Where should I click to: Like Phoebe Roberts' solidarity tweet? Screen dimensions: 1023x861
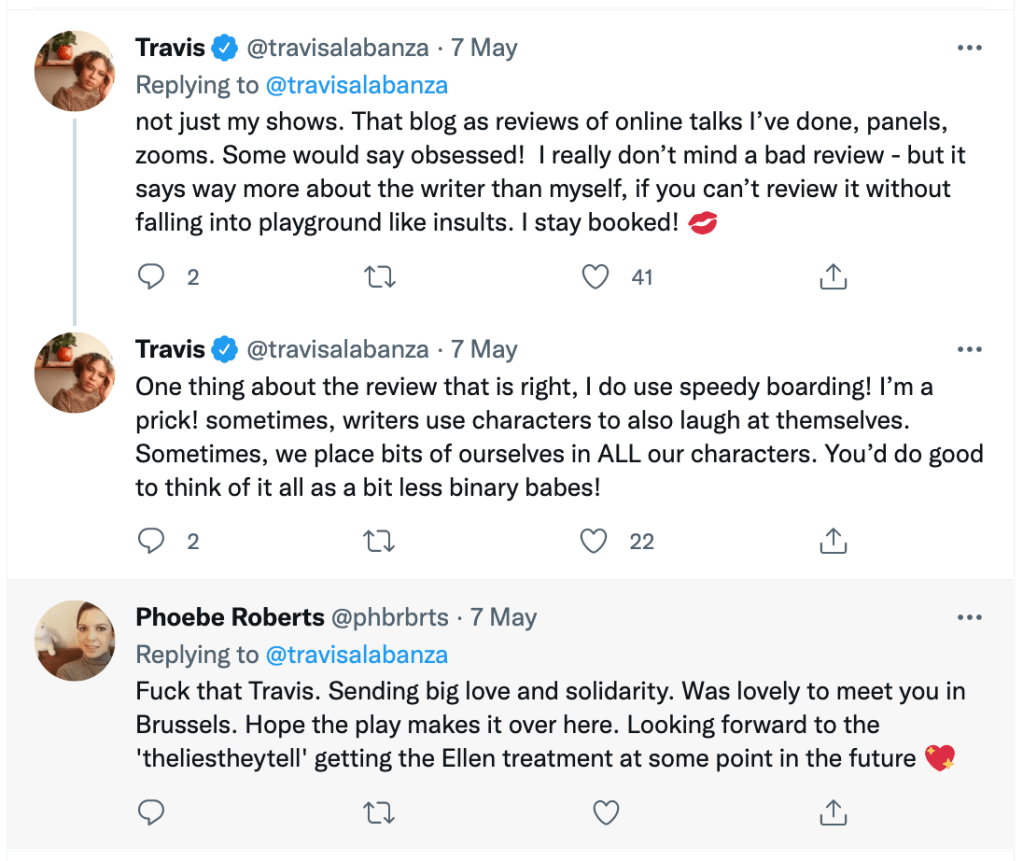click(606, 811)
